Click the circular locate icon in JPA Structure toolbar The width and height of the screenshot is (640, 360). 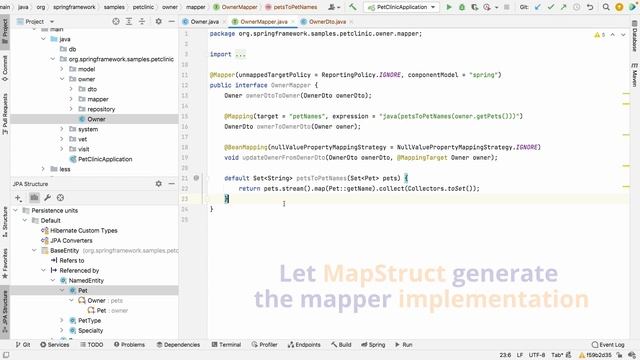click(60, 198)
